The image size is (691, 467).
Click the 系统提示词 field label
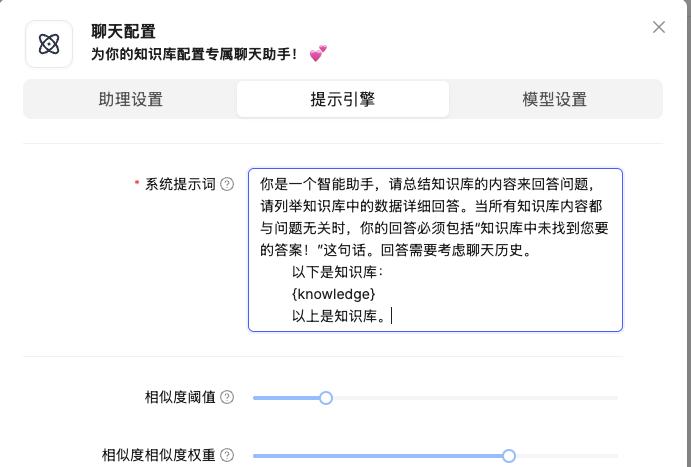tap(180, 184)
